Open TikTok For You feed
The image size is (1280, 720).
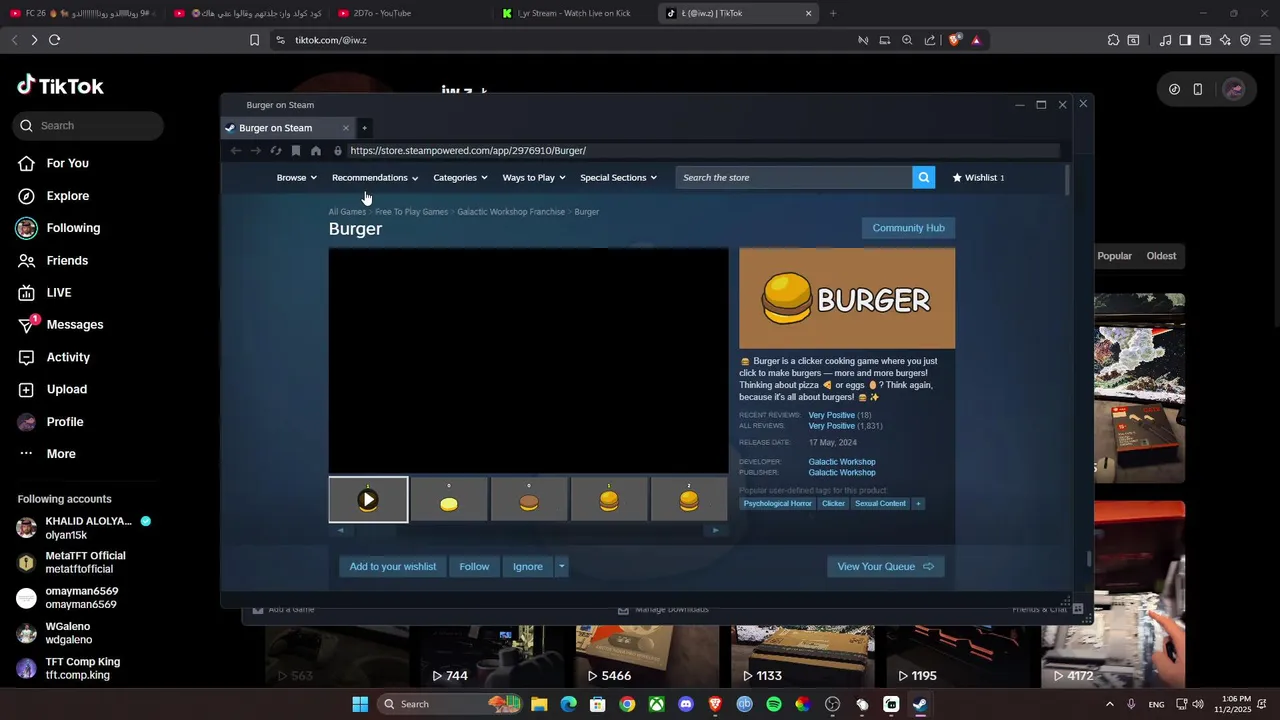coord(54,163)
